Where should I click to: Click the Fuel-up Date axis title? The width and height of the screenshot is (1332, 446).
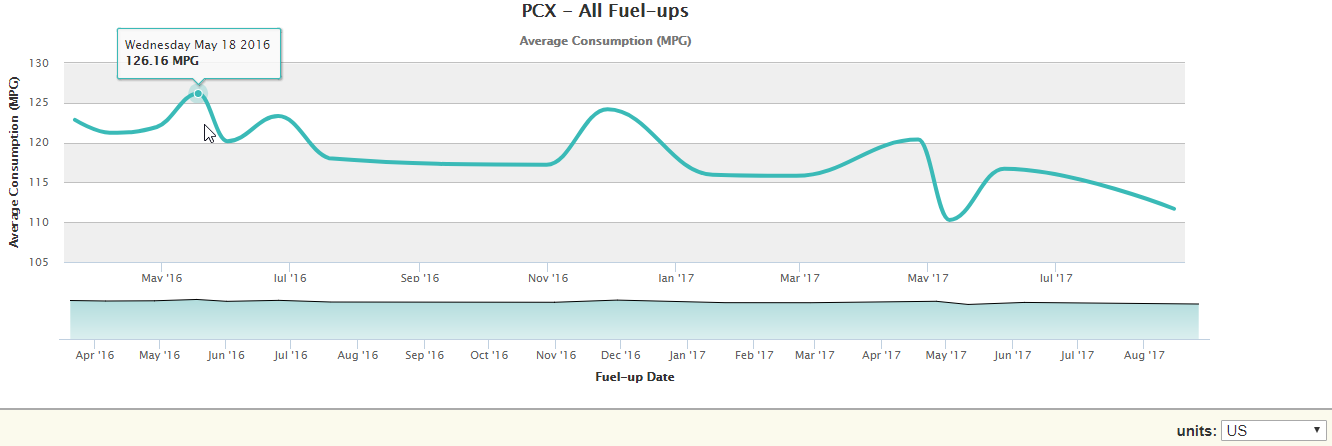pos(633,377)
